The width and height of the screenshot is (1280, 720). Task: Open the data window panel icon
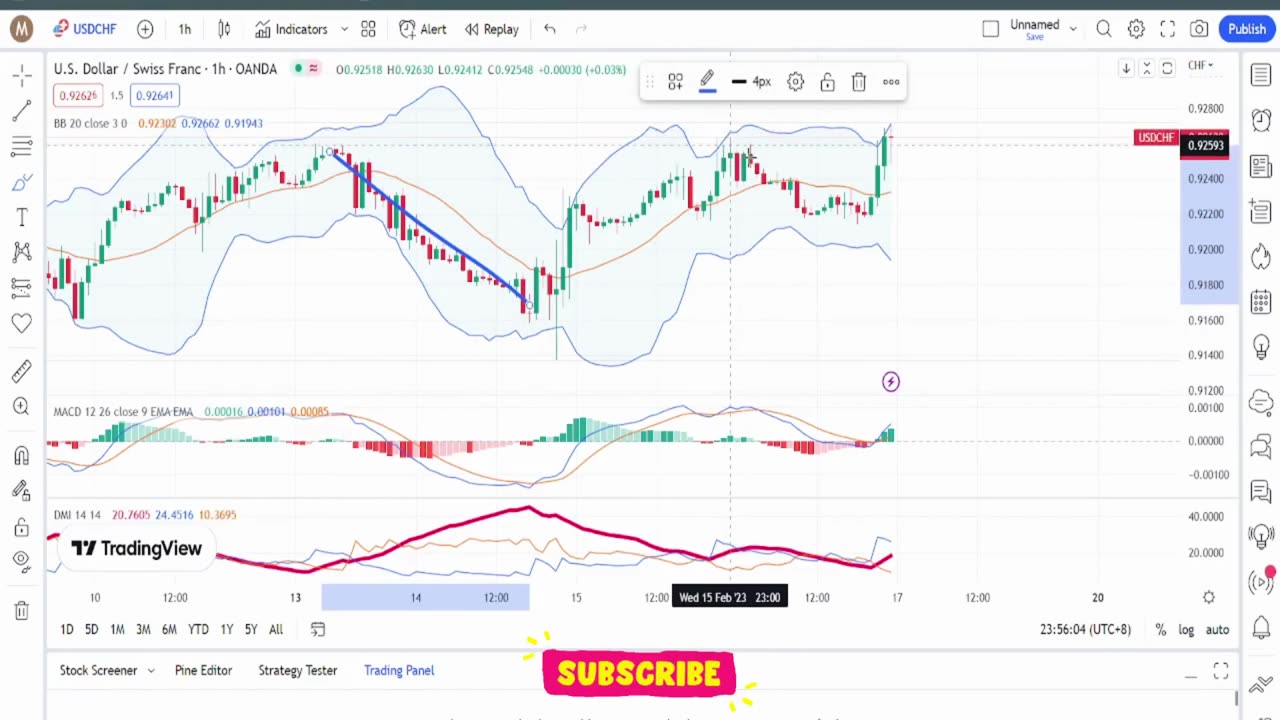(1261, 211)
